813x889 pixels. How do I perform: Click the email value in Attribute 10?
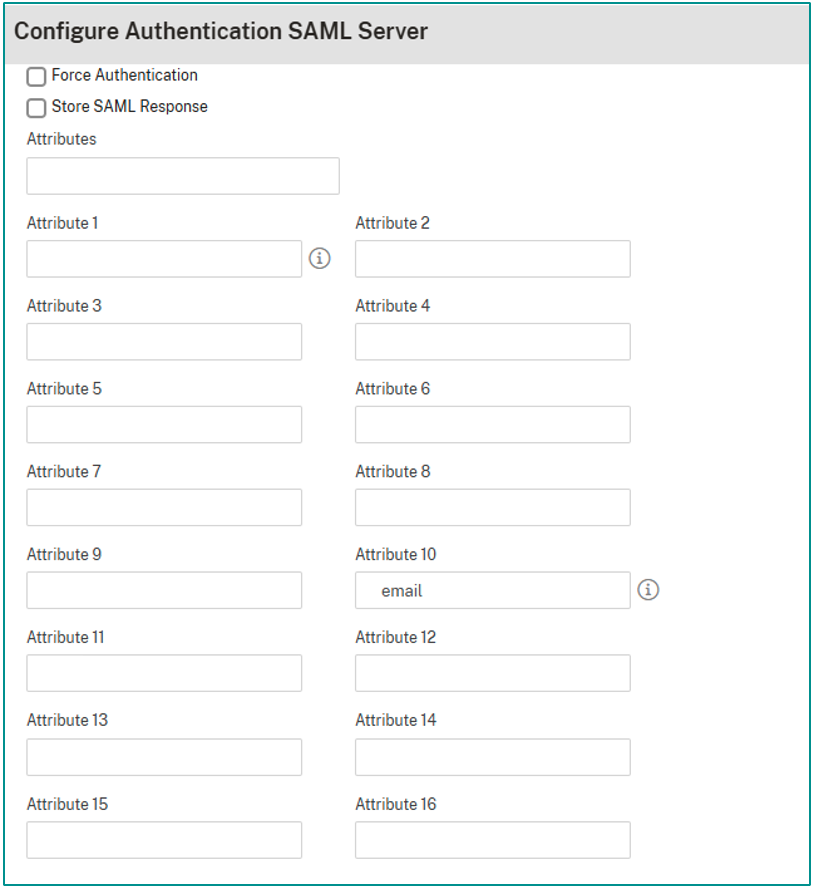tap(491, 590)
